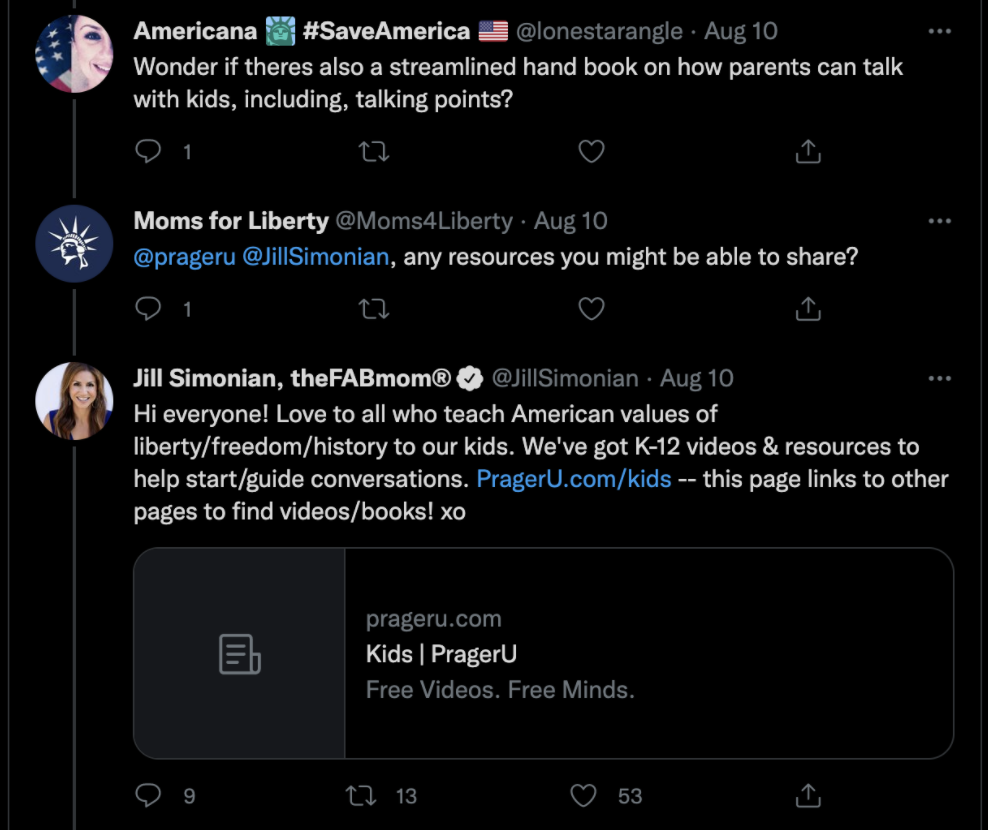Reply to Moms for Liberty tweet
The width and height of the screenshot is (988, 830).
point(148,309)
